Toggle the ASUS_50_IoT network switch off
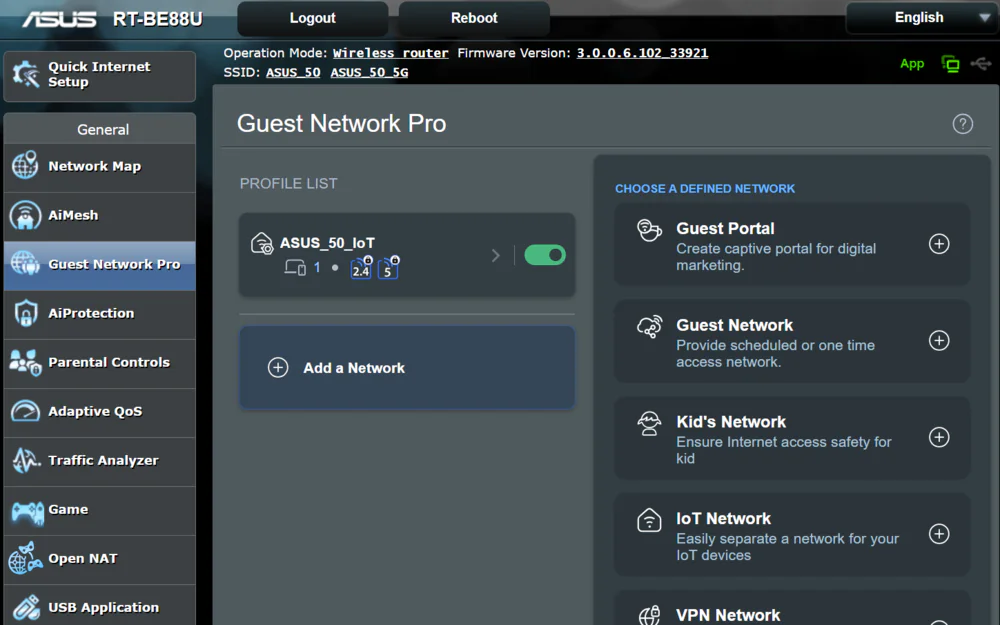The image size is (1000, 625). (x=545, y=255)
